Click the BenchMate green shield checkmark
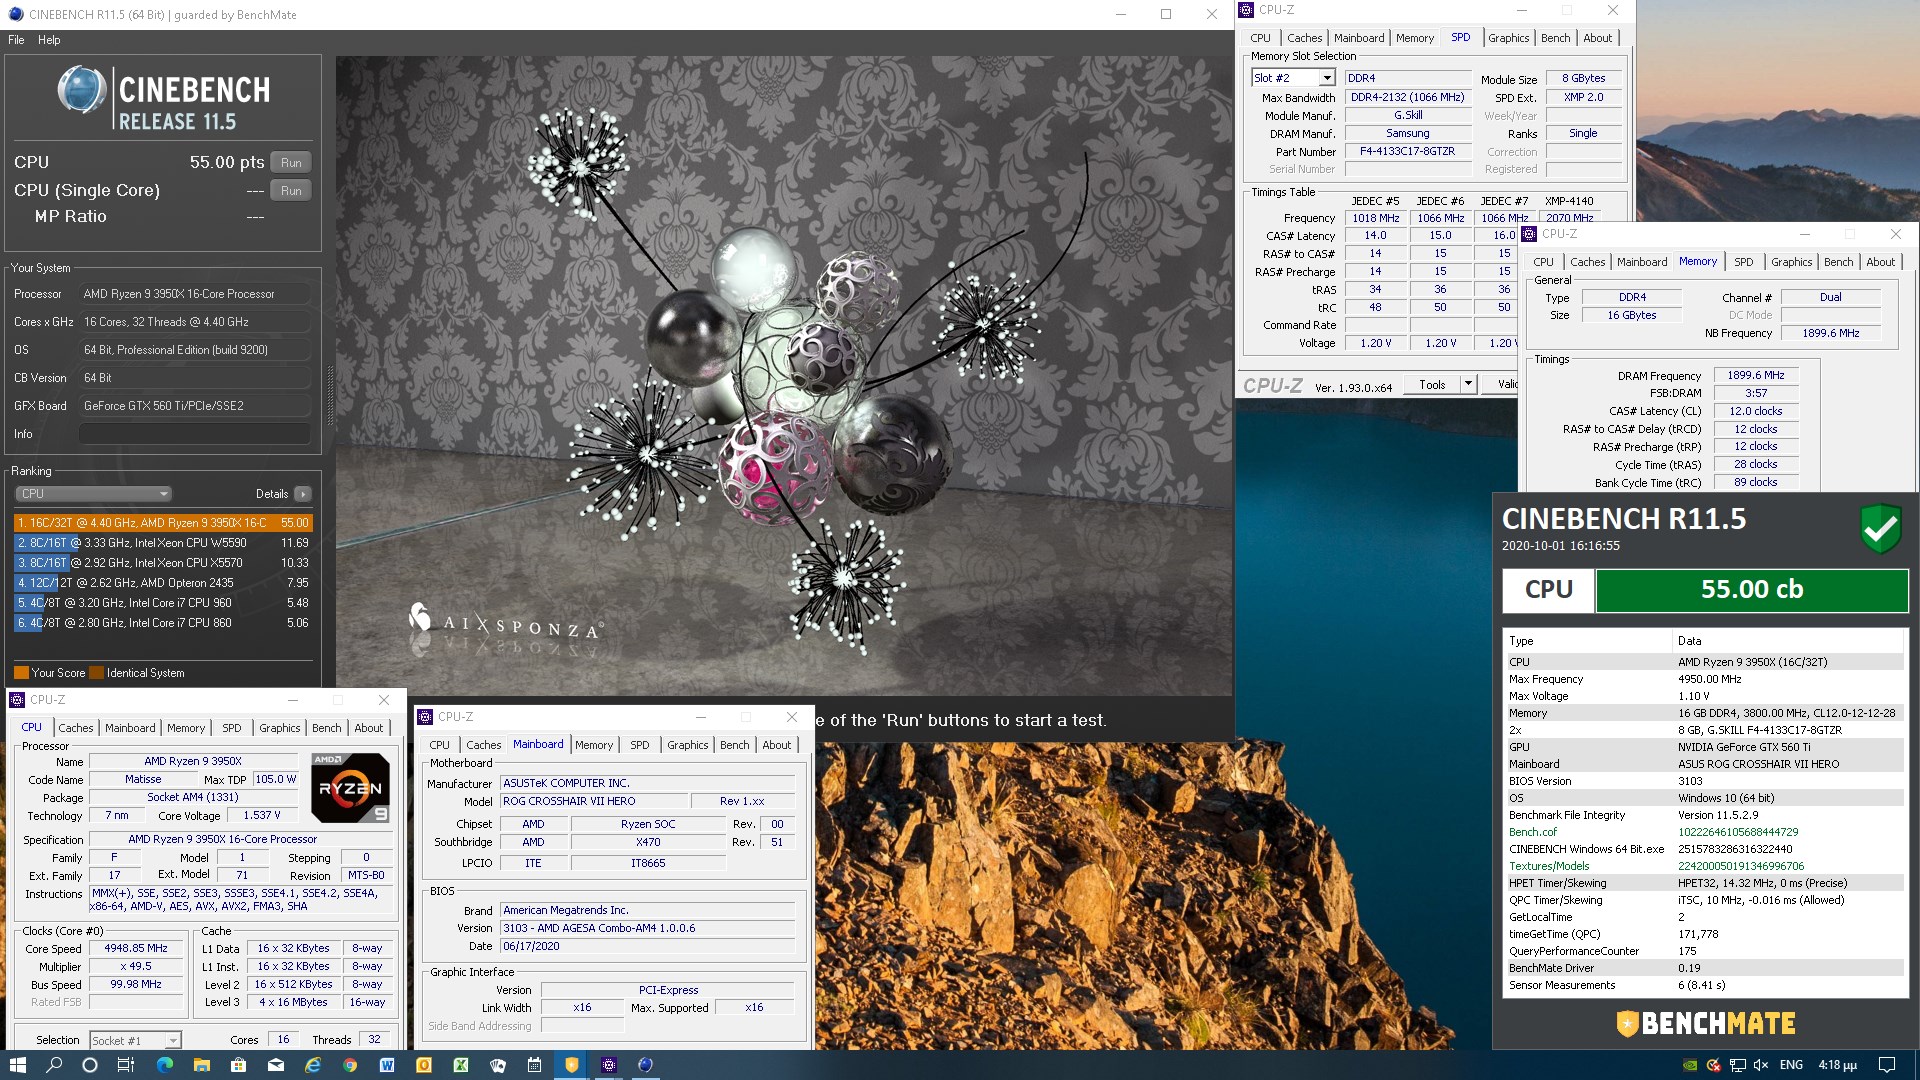1920x1080 pixels. click(1880, 528)
